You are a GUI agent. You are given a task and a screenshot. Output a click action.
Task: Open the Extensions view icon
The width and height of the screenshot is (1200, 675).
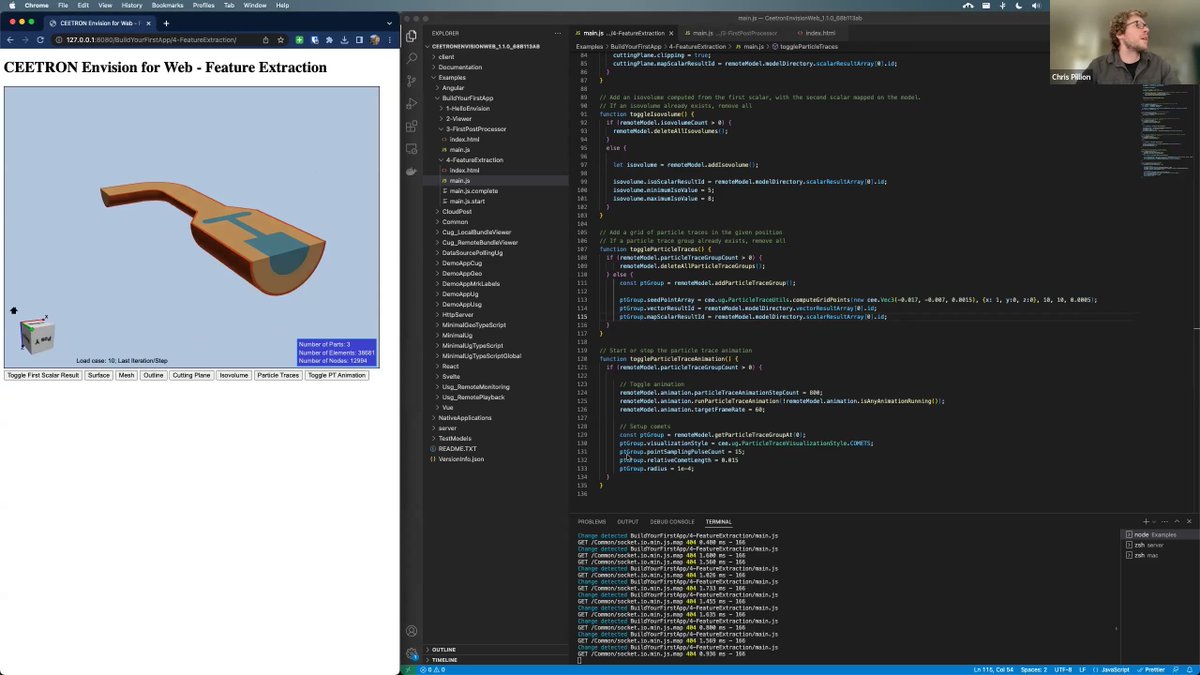[x=411, y=127]
